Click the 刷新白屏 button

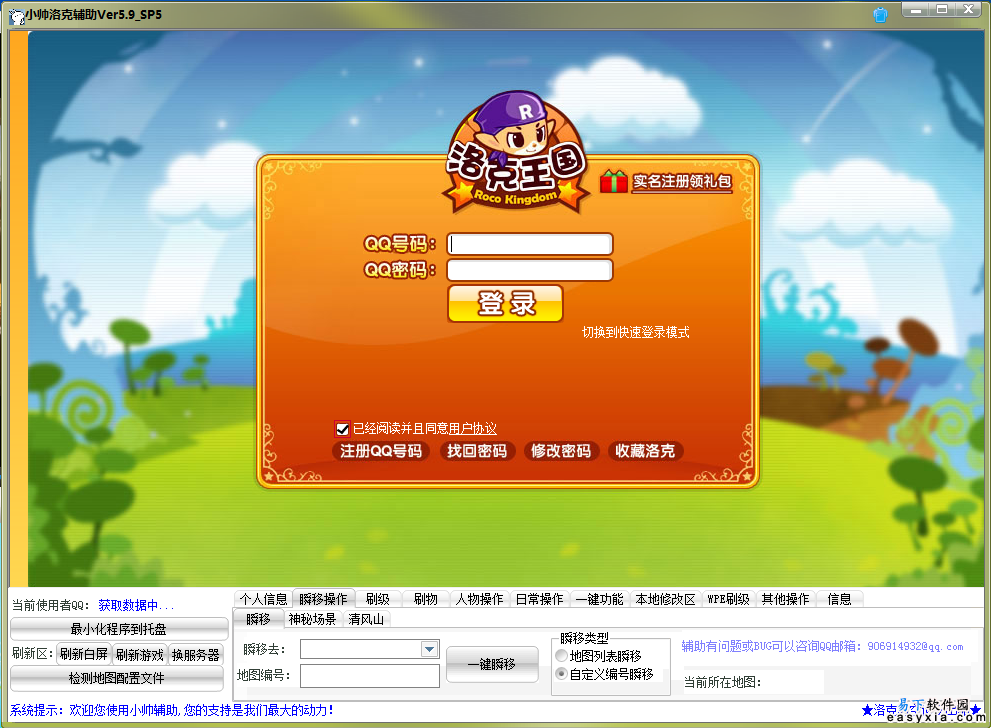[x=83, y=654]
